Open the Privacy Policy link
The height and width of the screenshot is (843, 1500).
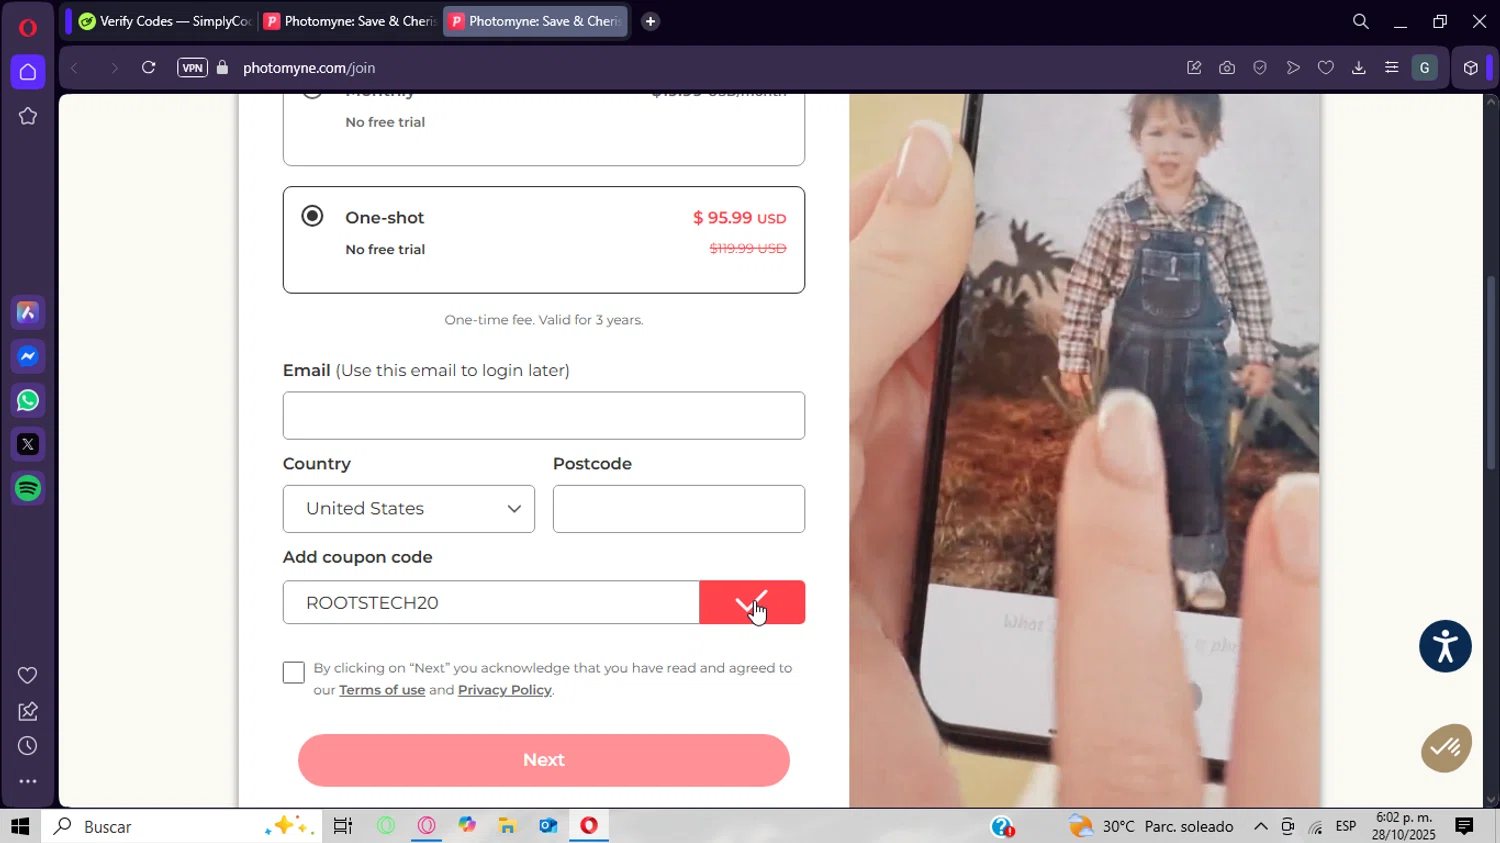tap(505, 690)
